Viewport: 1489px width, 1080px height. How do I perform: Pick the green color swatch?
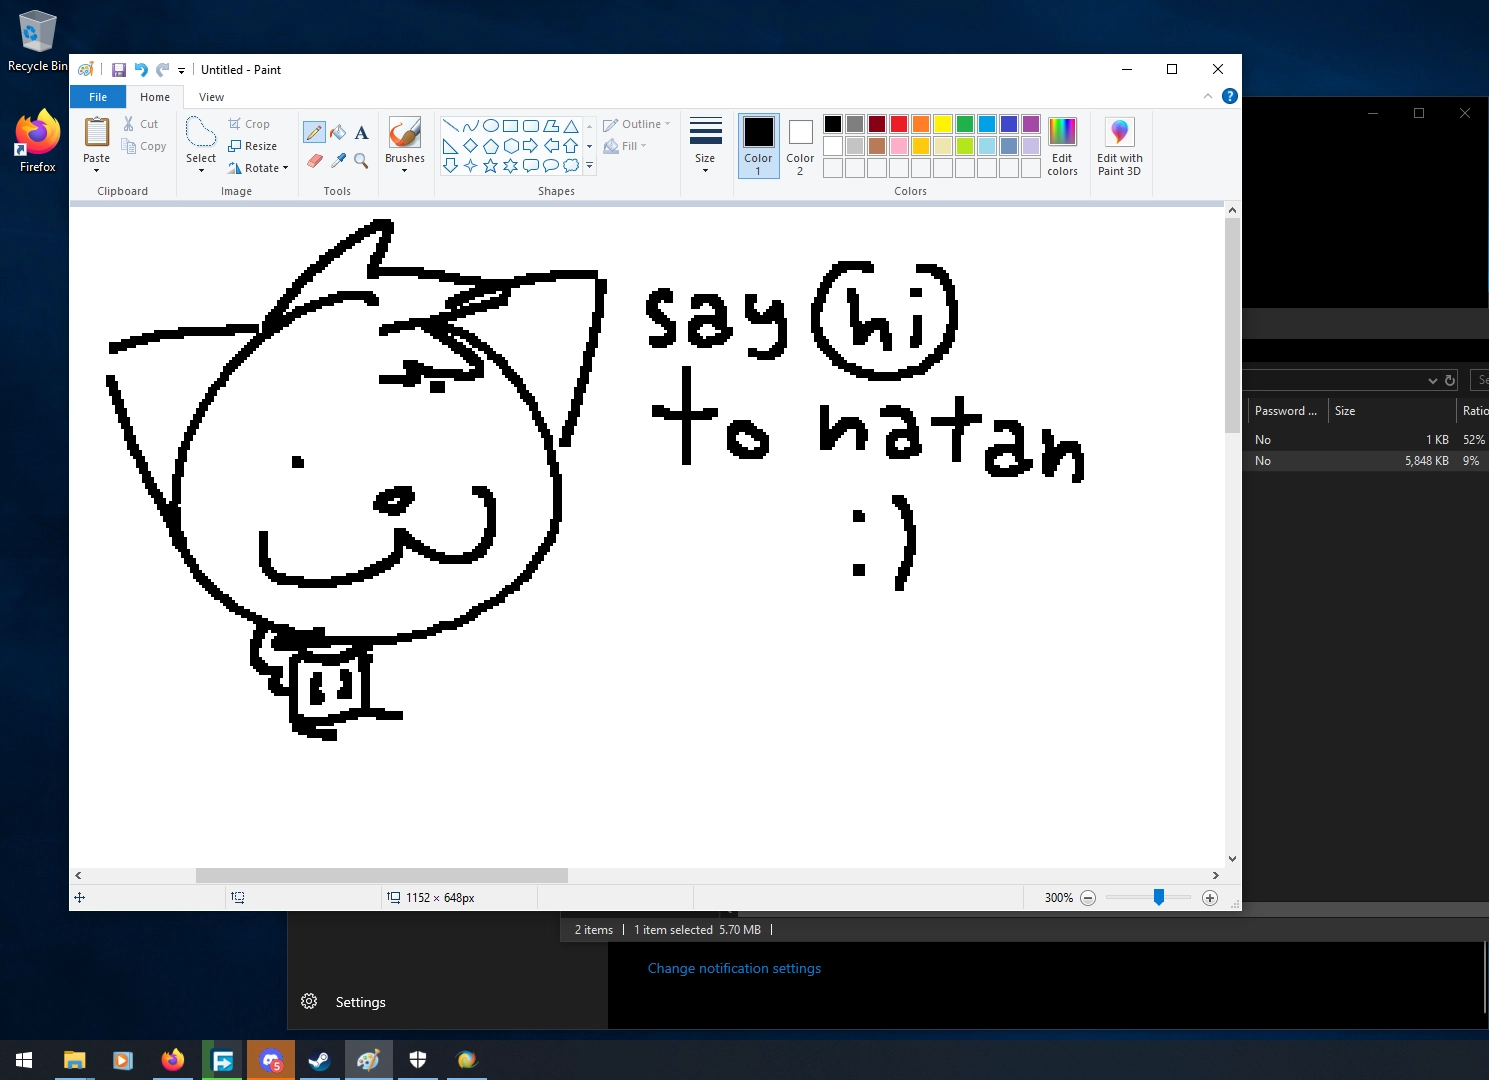965,124
